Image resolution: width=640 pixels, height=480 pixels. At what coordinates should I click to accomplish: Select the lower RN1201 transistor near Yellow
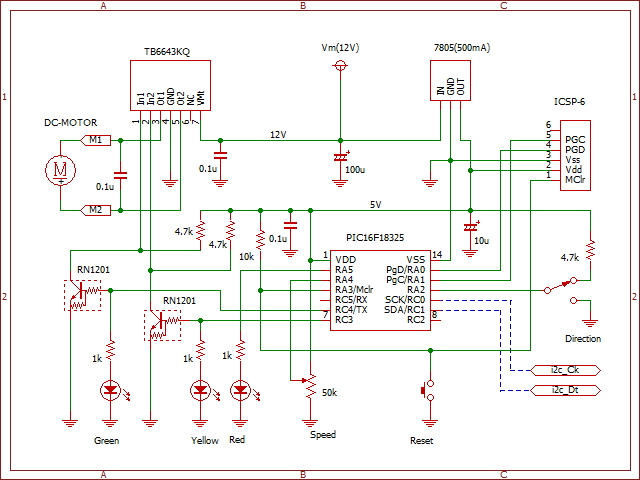point(162,325)
